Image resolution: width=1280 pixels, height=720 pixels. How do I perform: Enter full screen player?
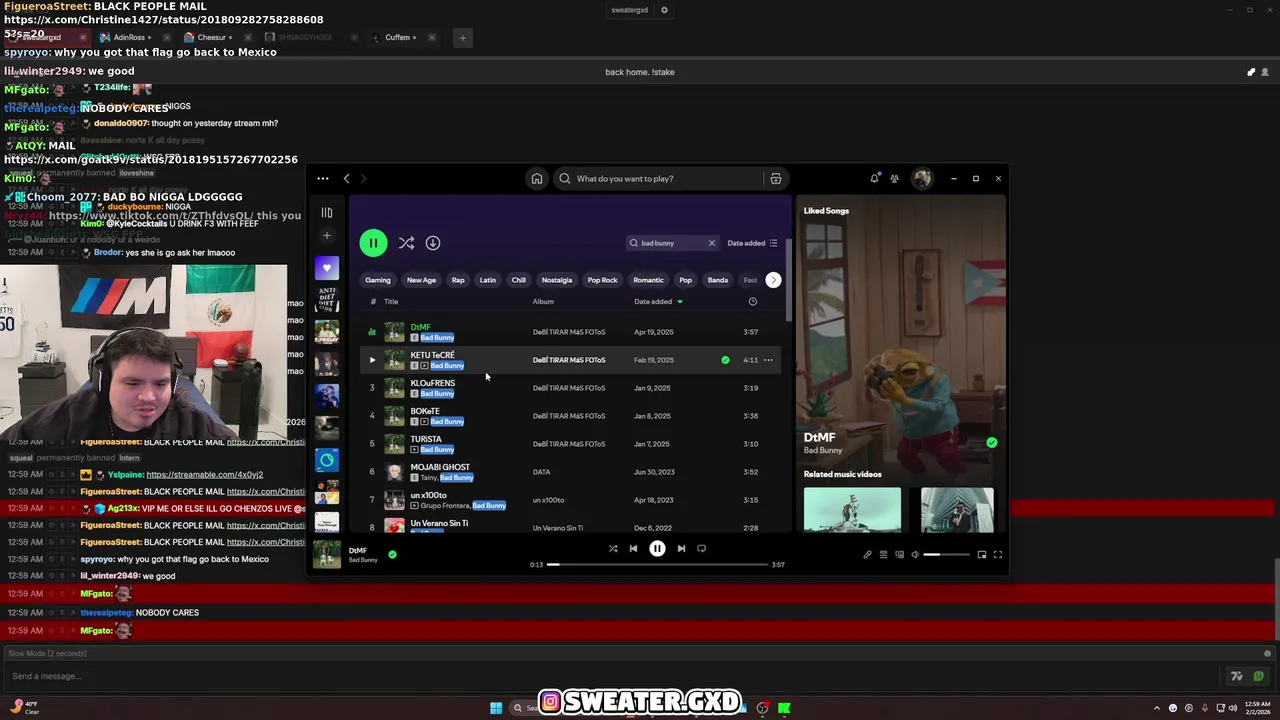997,555
